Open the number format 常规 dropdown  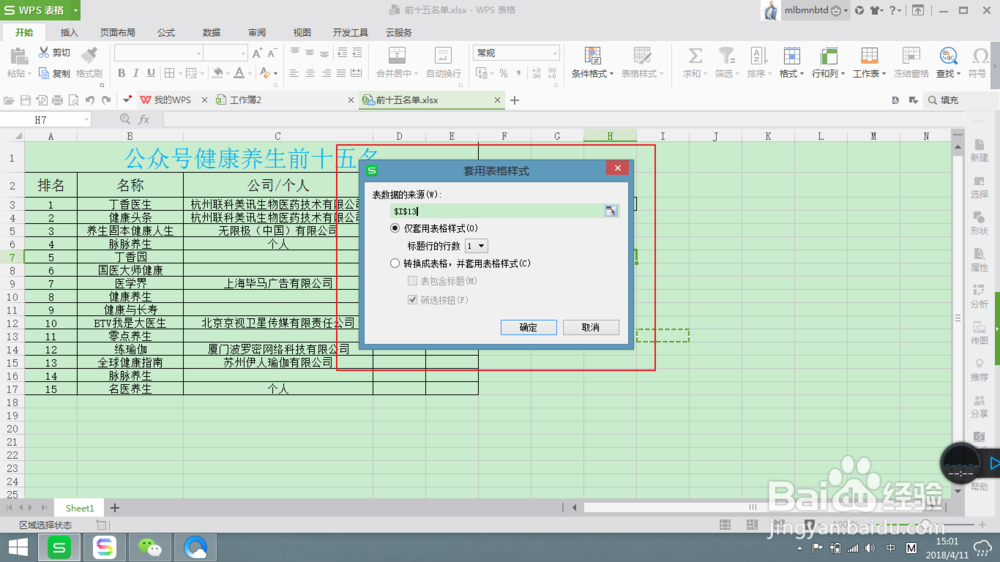tap(555, 53)
